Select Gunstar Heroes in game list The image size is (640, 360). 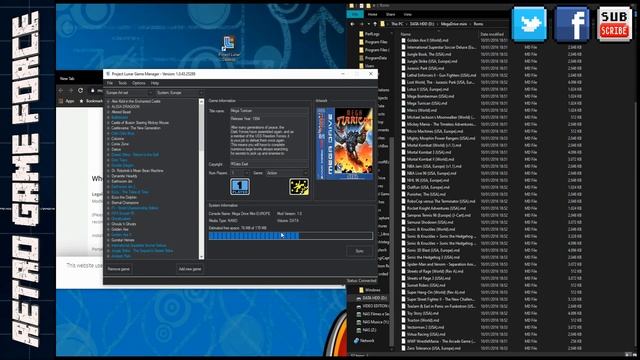click(123, 240)
